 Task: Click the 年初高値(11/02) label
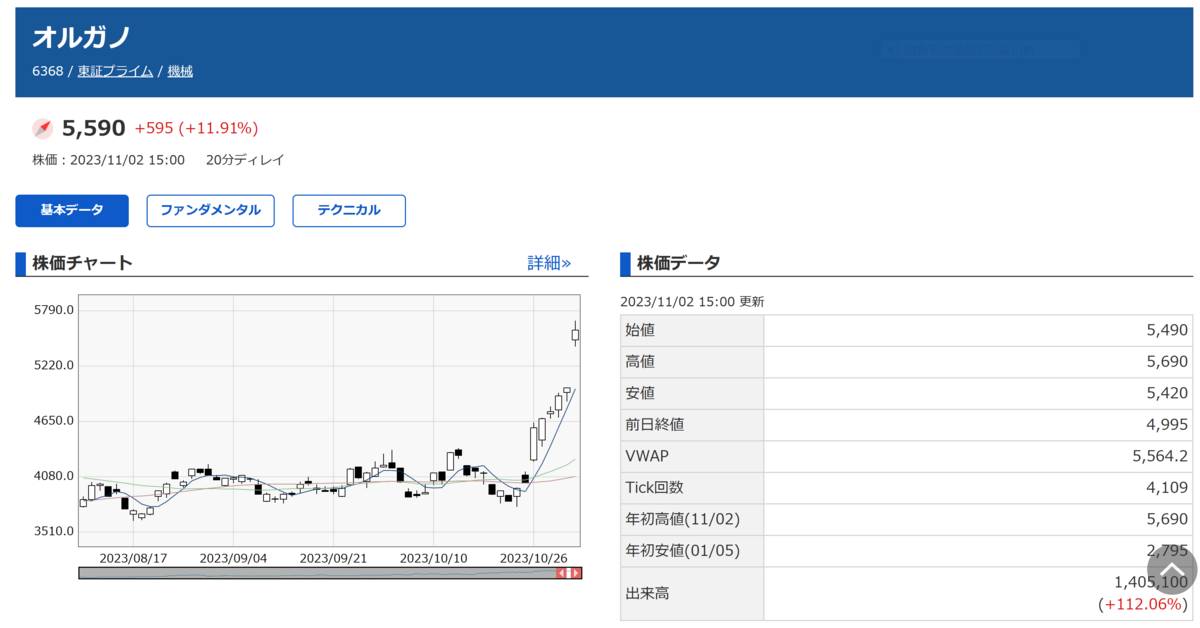coord(682,519)
